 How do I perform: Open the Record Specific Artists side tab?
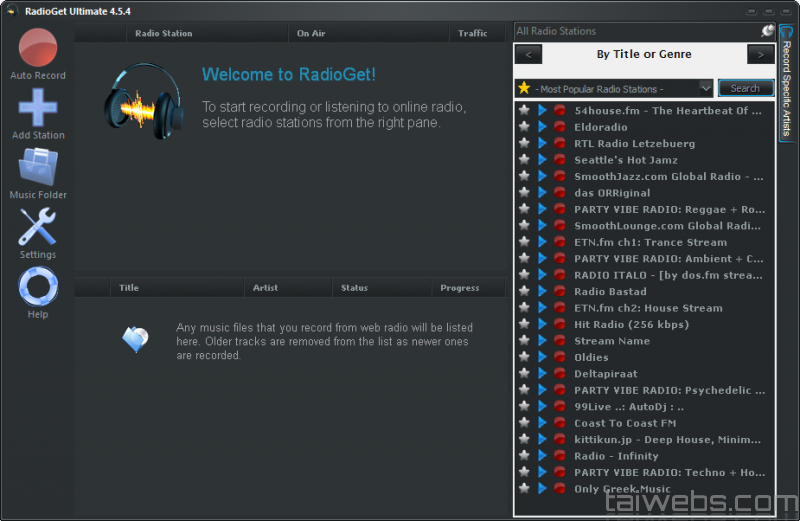787,84
